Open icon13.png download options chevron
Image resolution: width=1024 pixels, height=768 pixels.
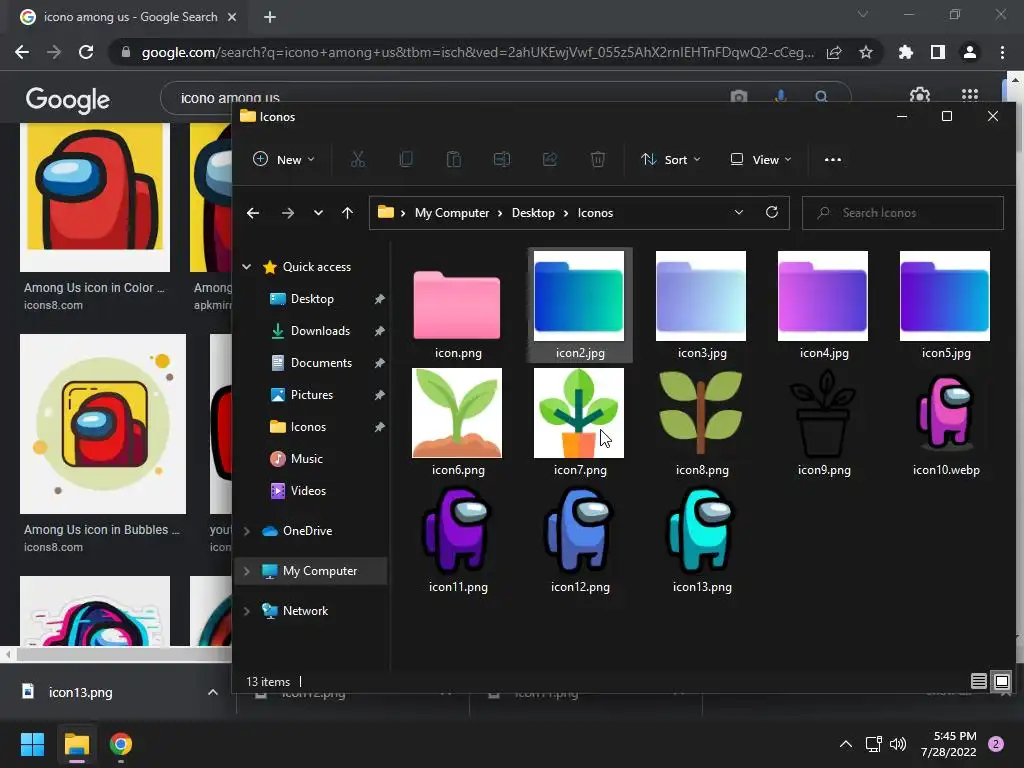point(212,692)
